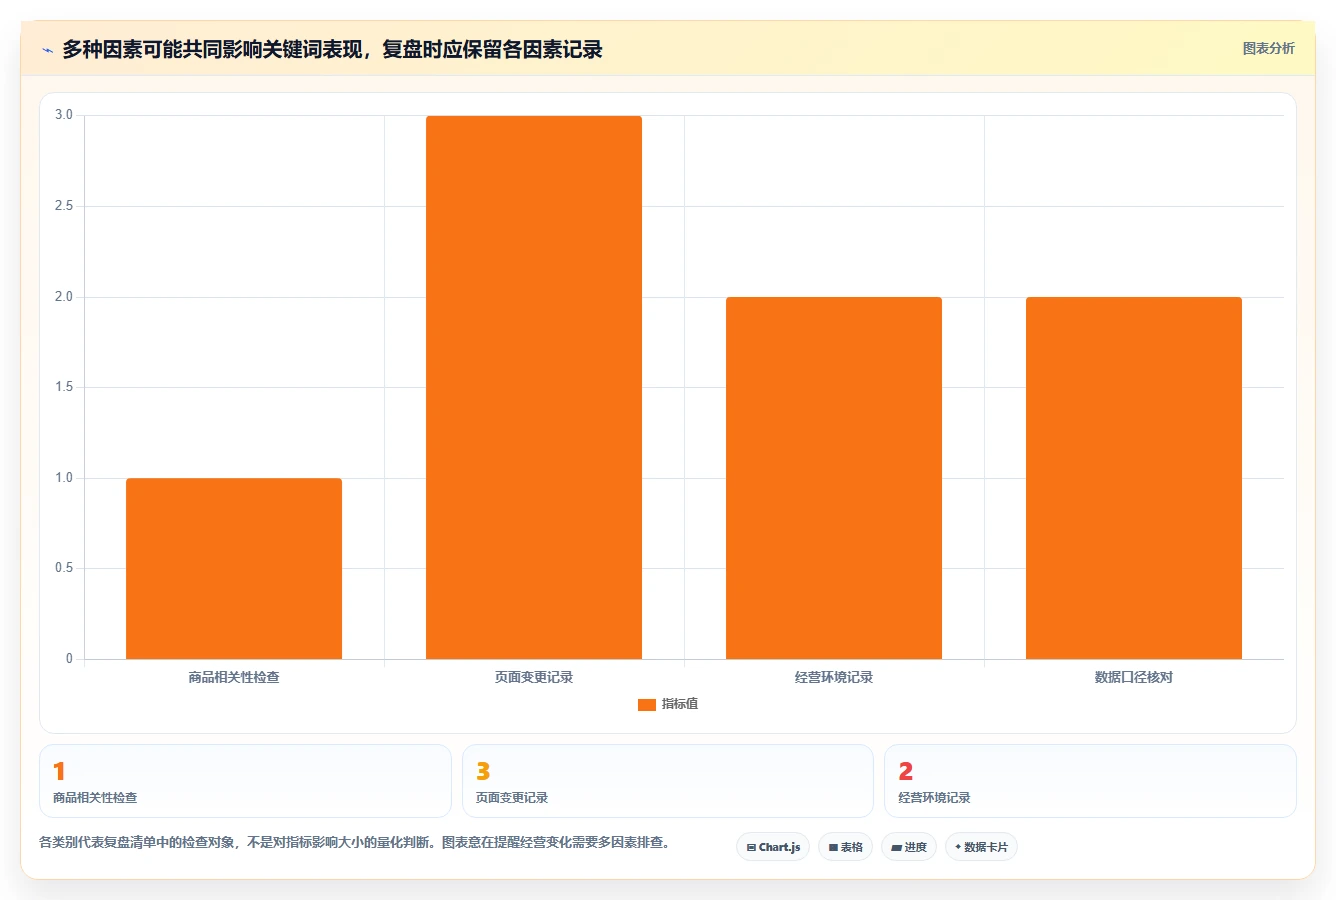Image resolution: width=1336 pixels, height=900 pixels.
Task: Click the lightning icon beside the chart title
Action: click(47, 50)
